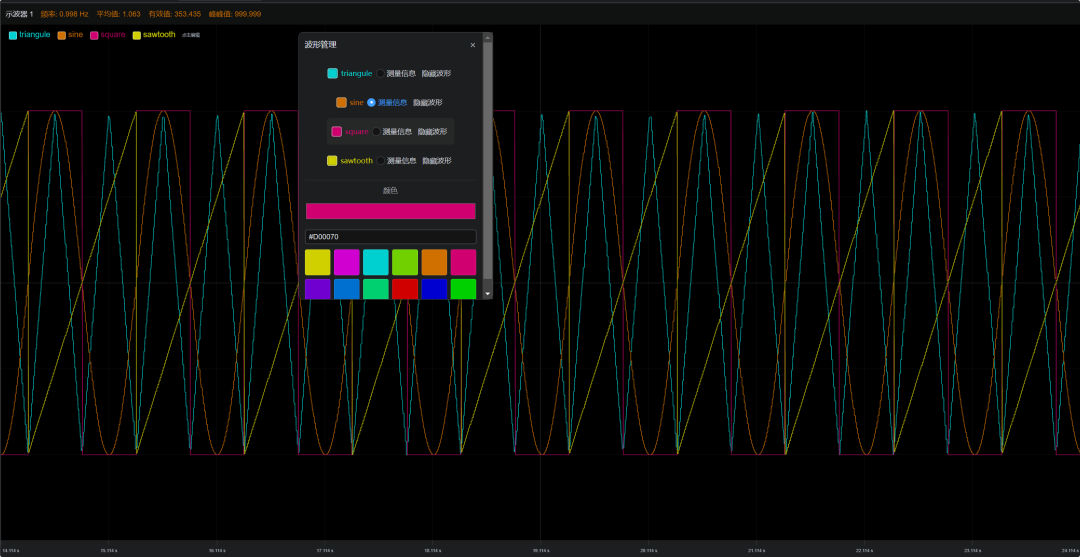Click the sawtooth label in the top legend
The height and width of the screenshot is (557, 1080).
159,34
